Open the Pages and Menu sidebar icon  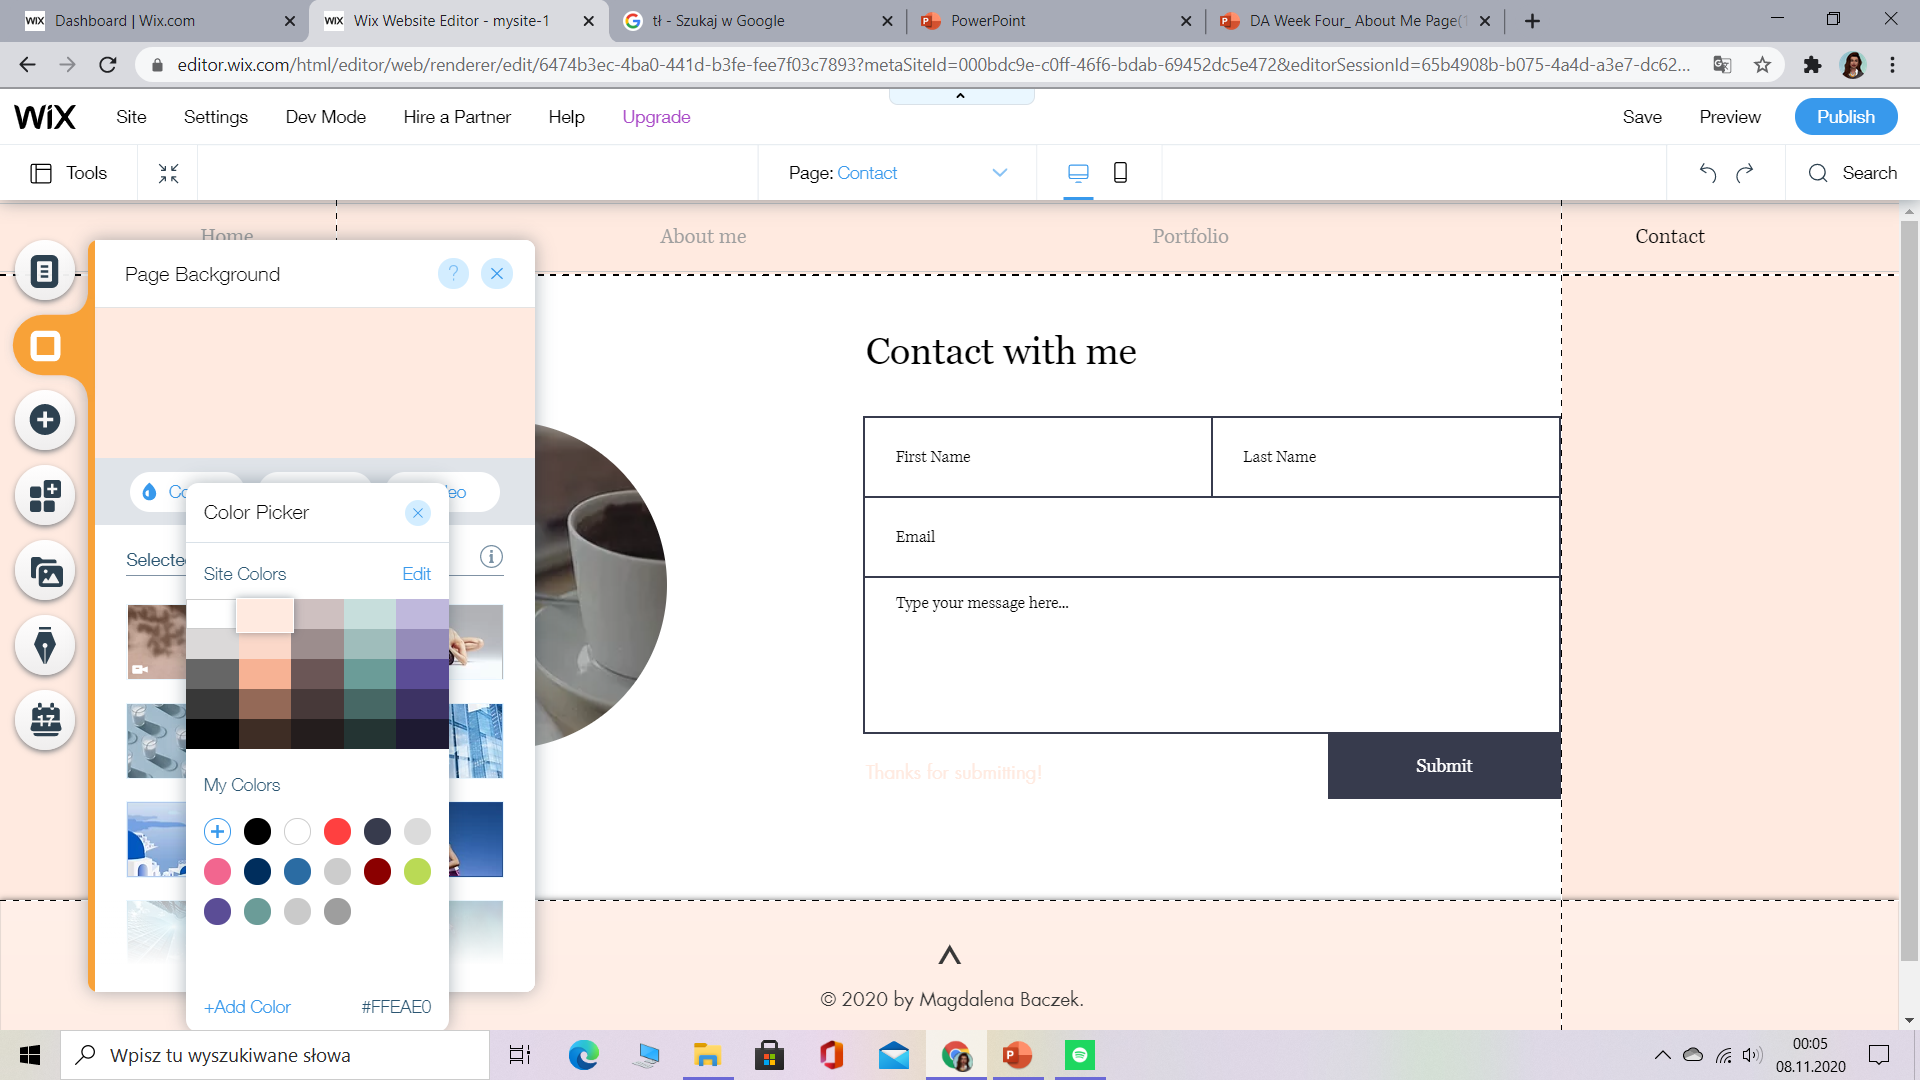tap(45, 271)
